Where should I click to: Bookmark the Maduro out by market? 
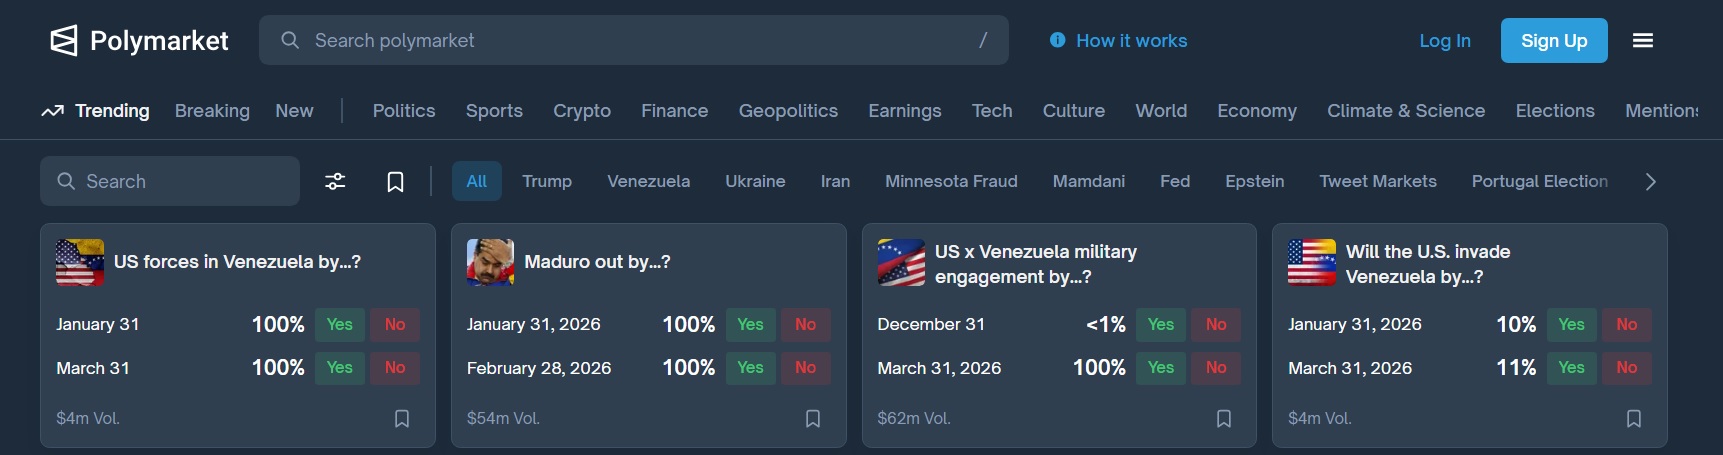coord(813,418)
